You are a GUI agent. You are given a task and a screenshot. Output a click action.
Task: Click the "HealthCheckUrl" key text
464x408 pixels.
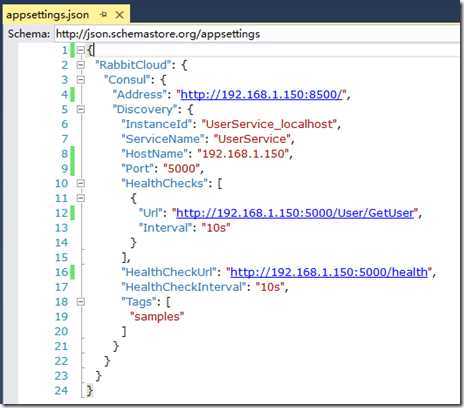pos(169,272)
